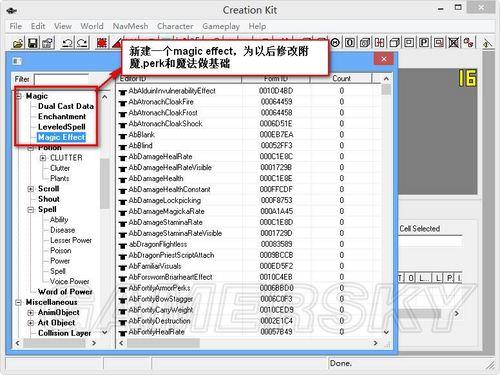This screenshot has width=500, height=375.
Task: Click the boxed letter P toolbar icon
Action: tap(424, 42)
